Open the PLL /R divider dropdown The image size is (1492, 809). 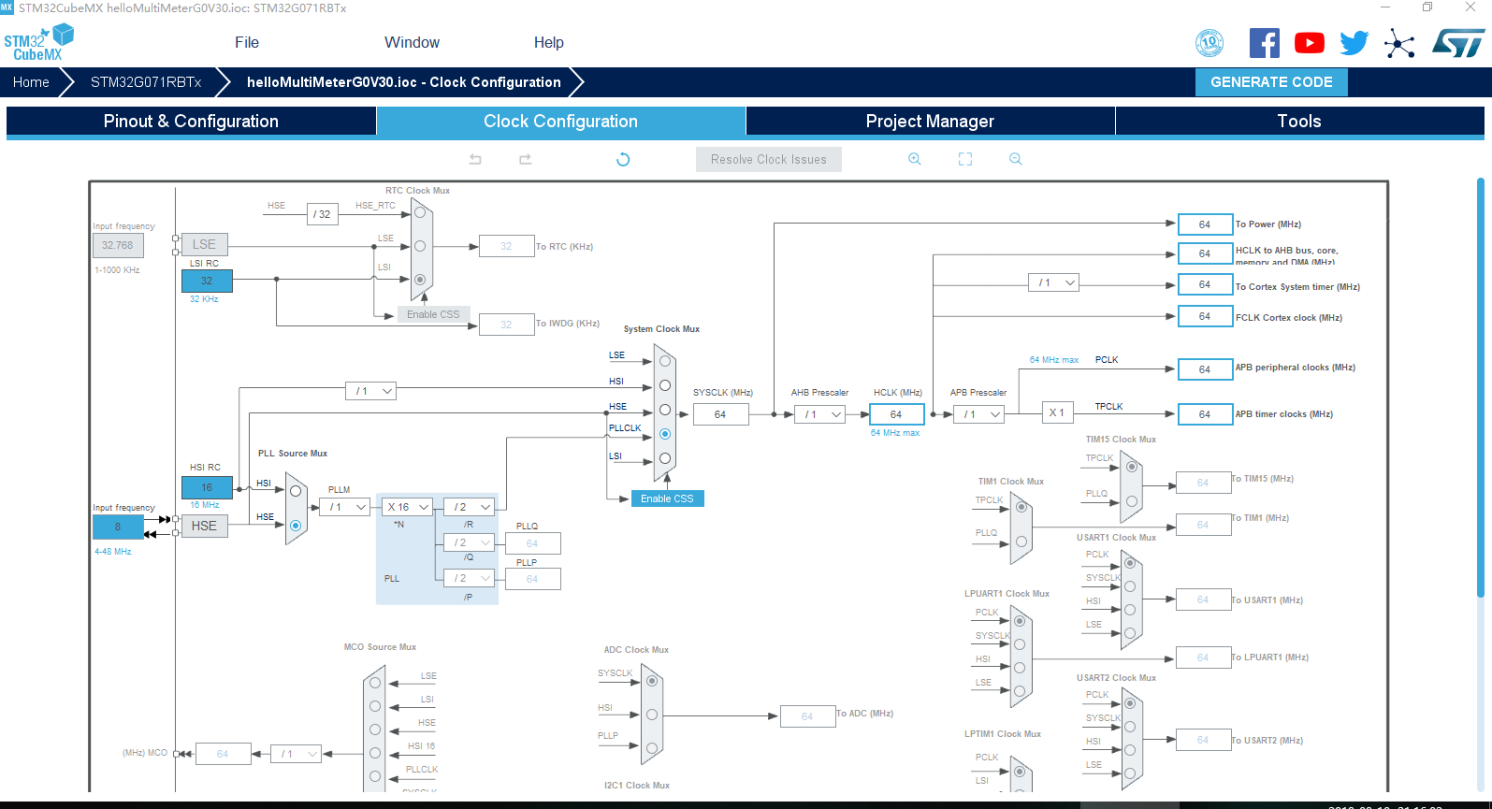pos(469,507)
